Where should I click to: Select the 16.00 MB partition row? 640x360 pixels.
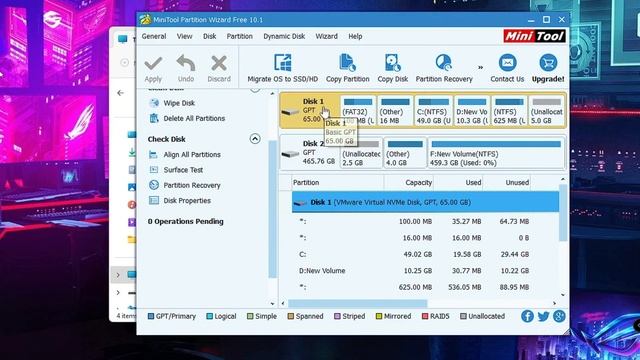coord(425,238)
